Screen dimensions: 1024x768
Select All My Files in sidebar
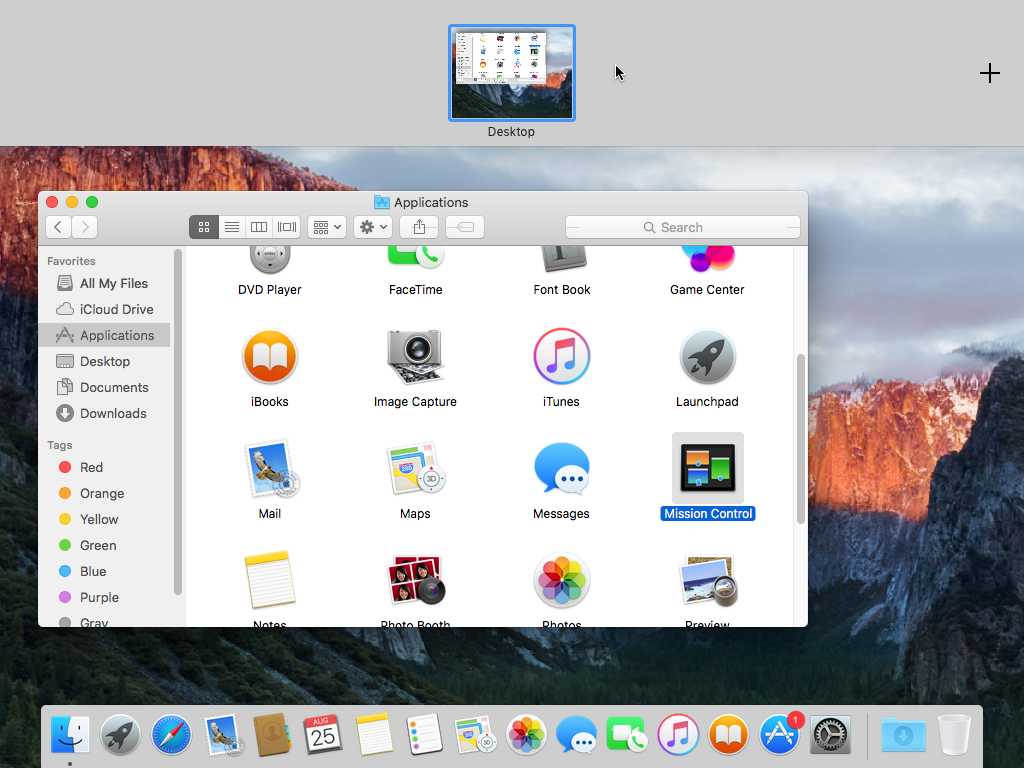[x=104, y=283]
